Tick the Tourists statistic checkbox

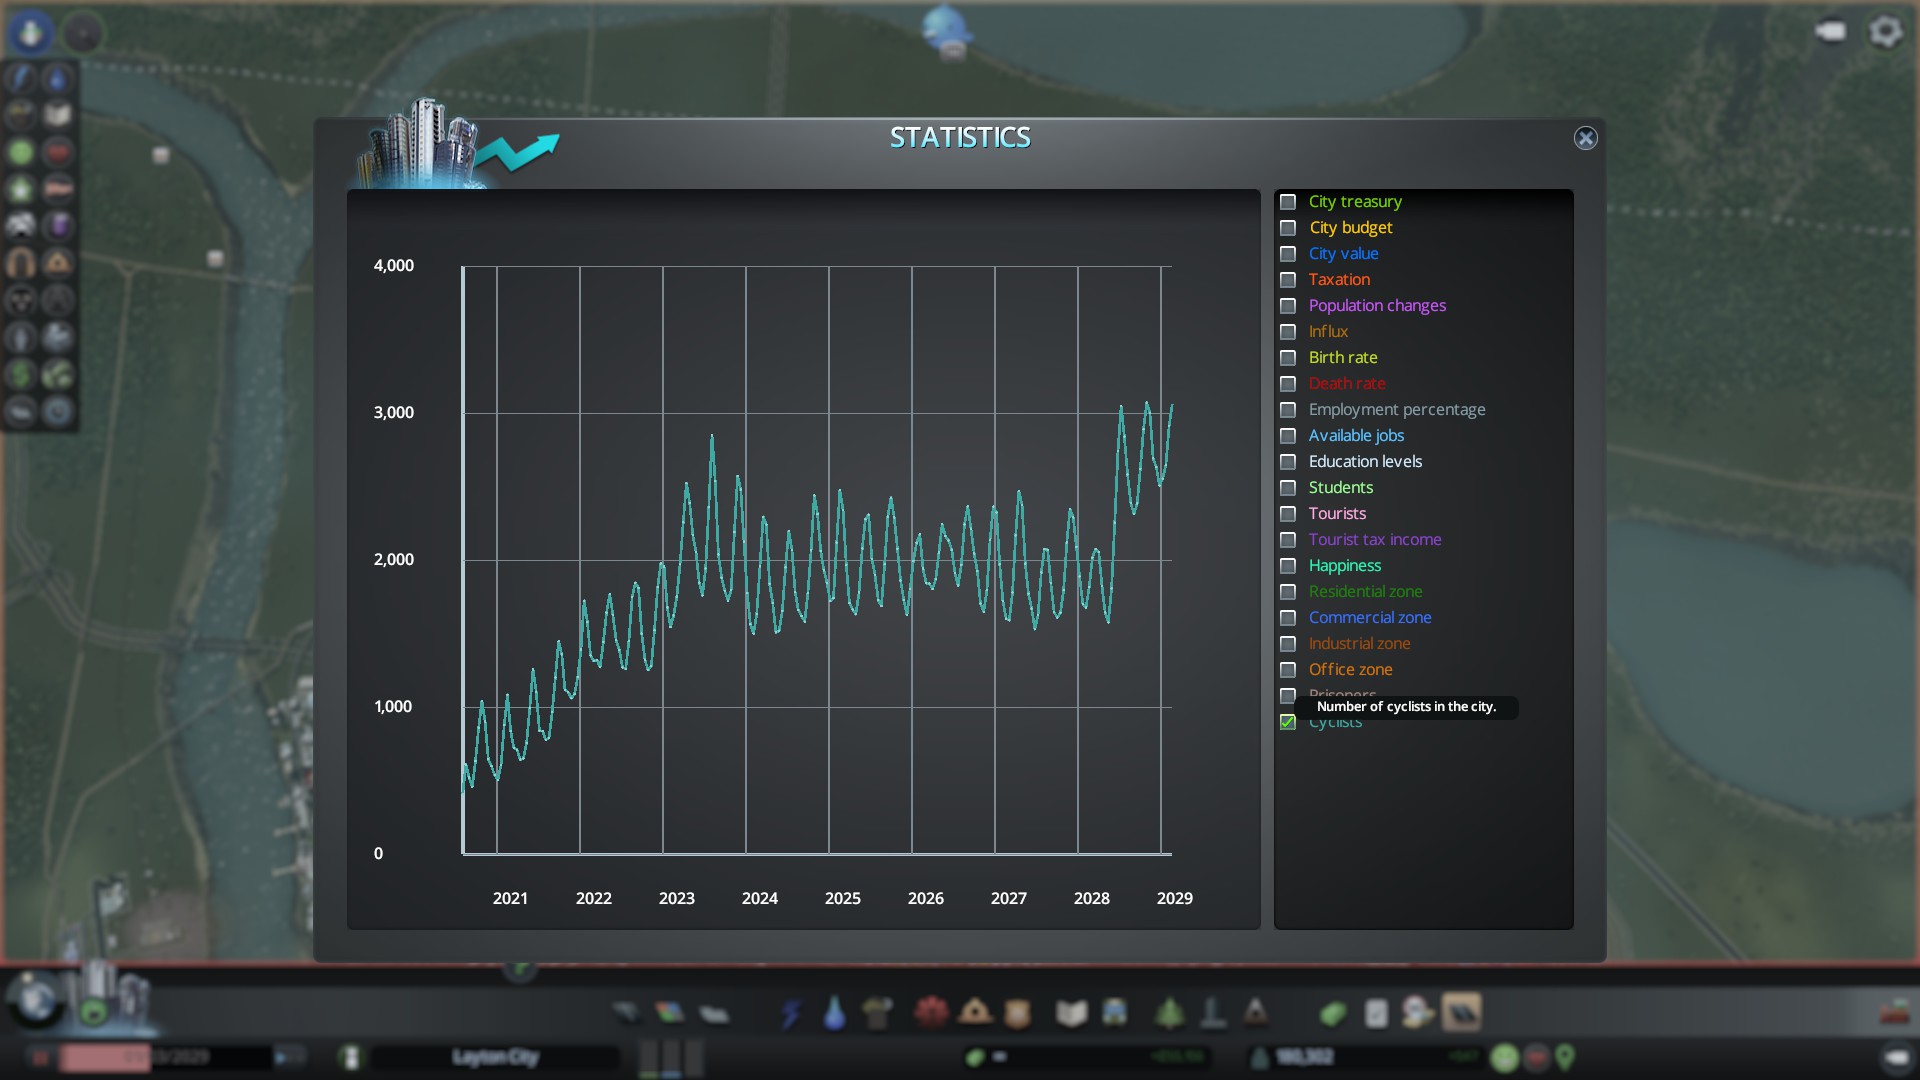coord(1288,514)
